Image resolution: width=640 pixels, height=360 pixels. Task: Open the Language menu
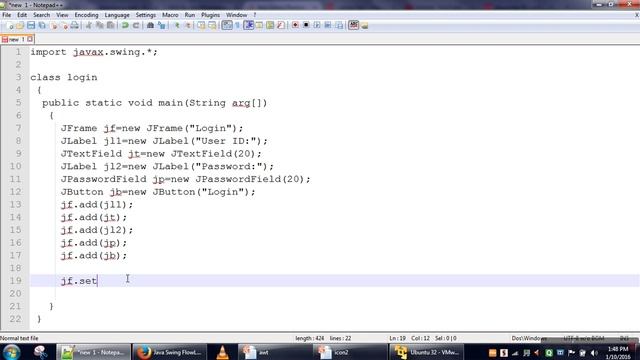pos(117,15)
